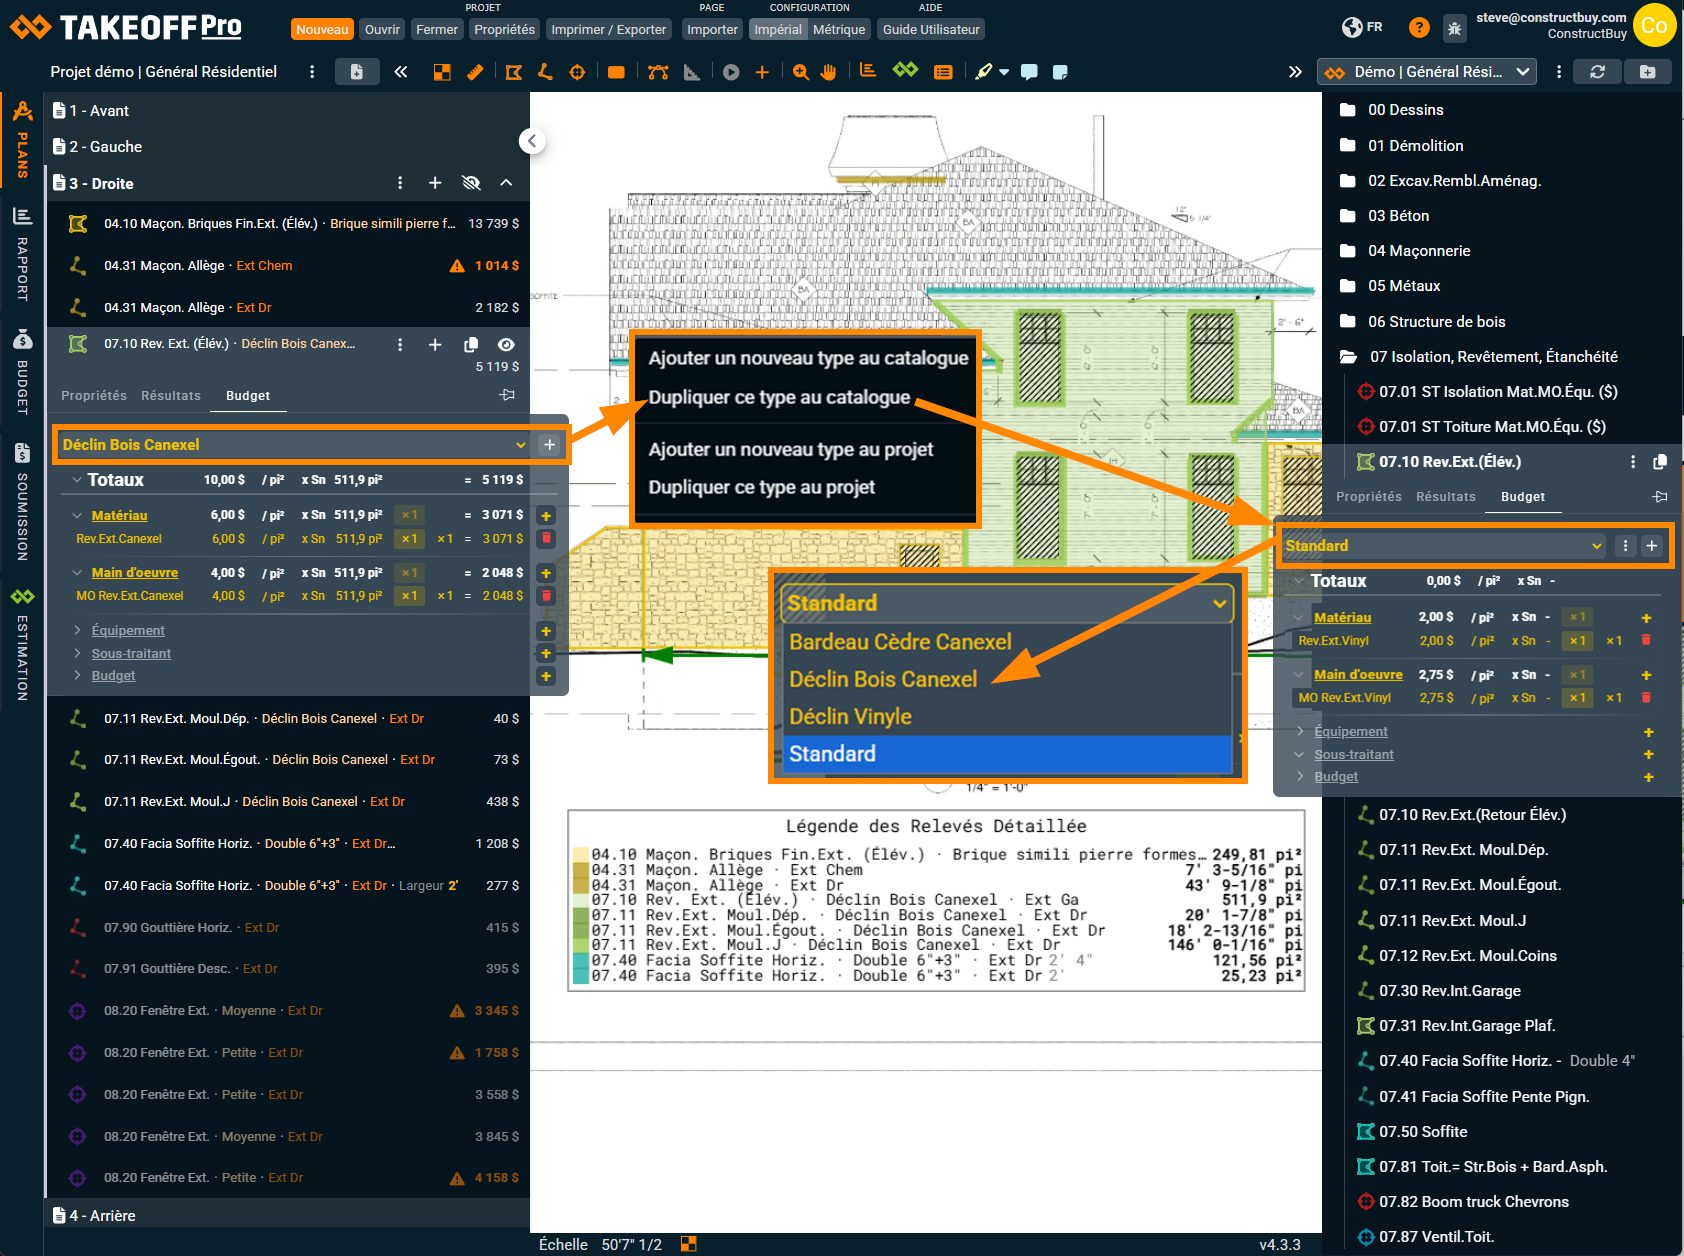This screenshot has width=1684, height=1256.
Task: Click the green estimation icon in toolbar
Action: click(905, 70)
